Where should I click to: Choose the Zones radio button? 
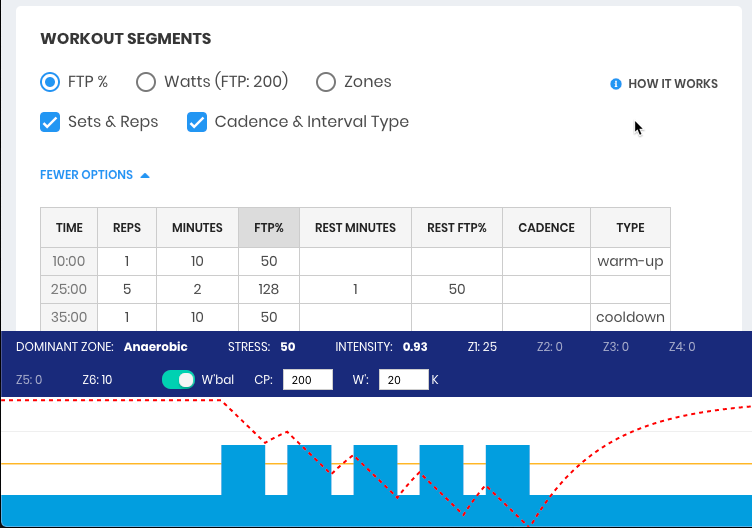(326, 82)
